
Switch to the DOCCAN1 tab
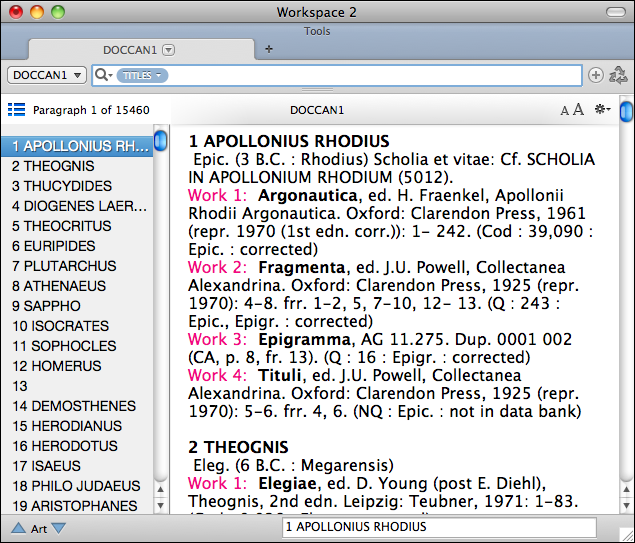point(130,49)
